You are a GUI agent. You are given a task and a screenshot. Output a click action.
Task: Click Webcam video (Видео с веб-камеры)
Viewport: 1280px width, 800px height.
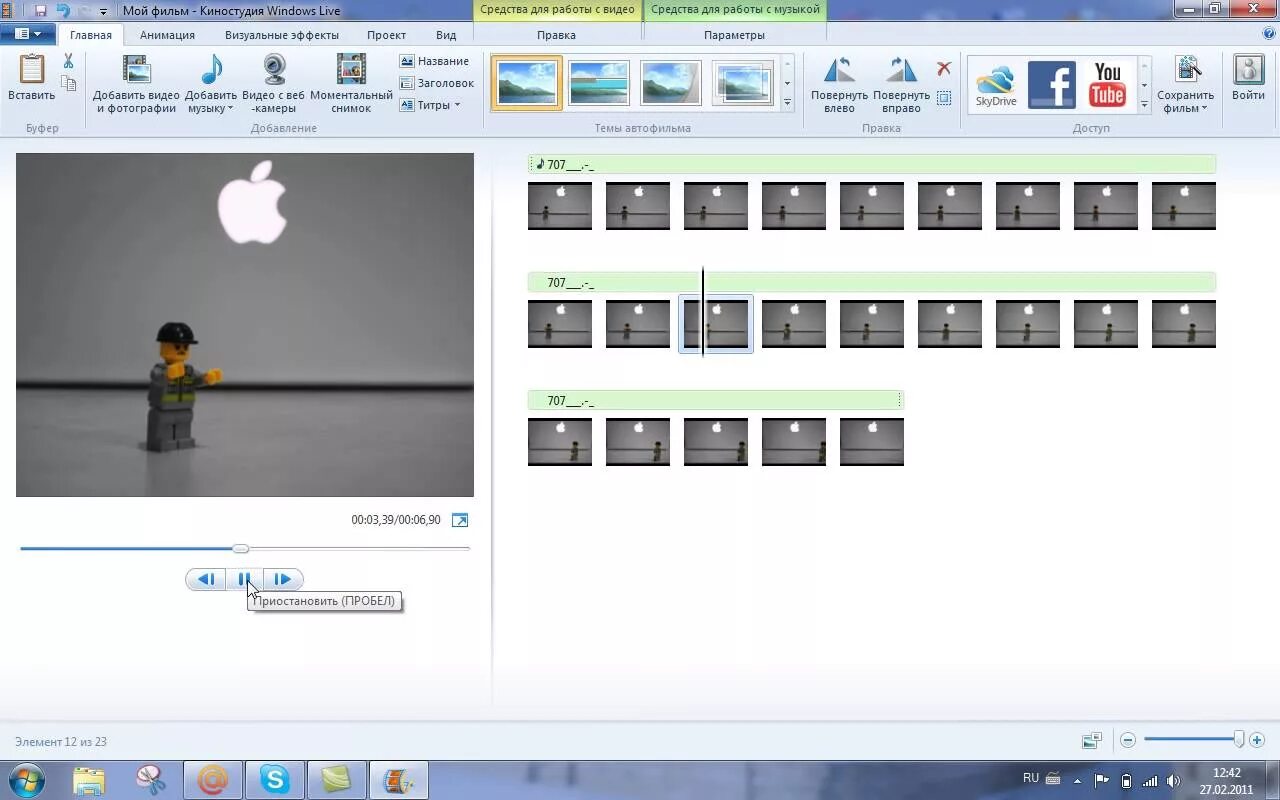pos(274,84)
